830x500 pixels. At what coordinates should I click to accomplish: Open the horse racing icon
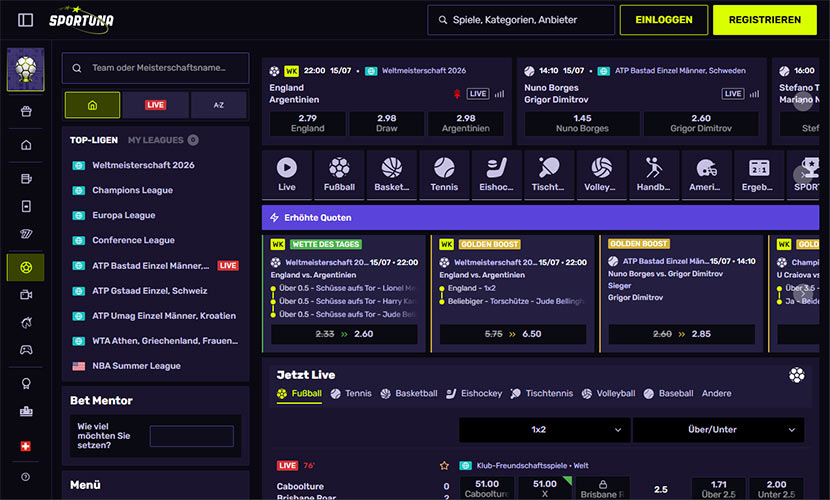[26, 322]
